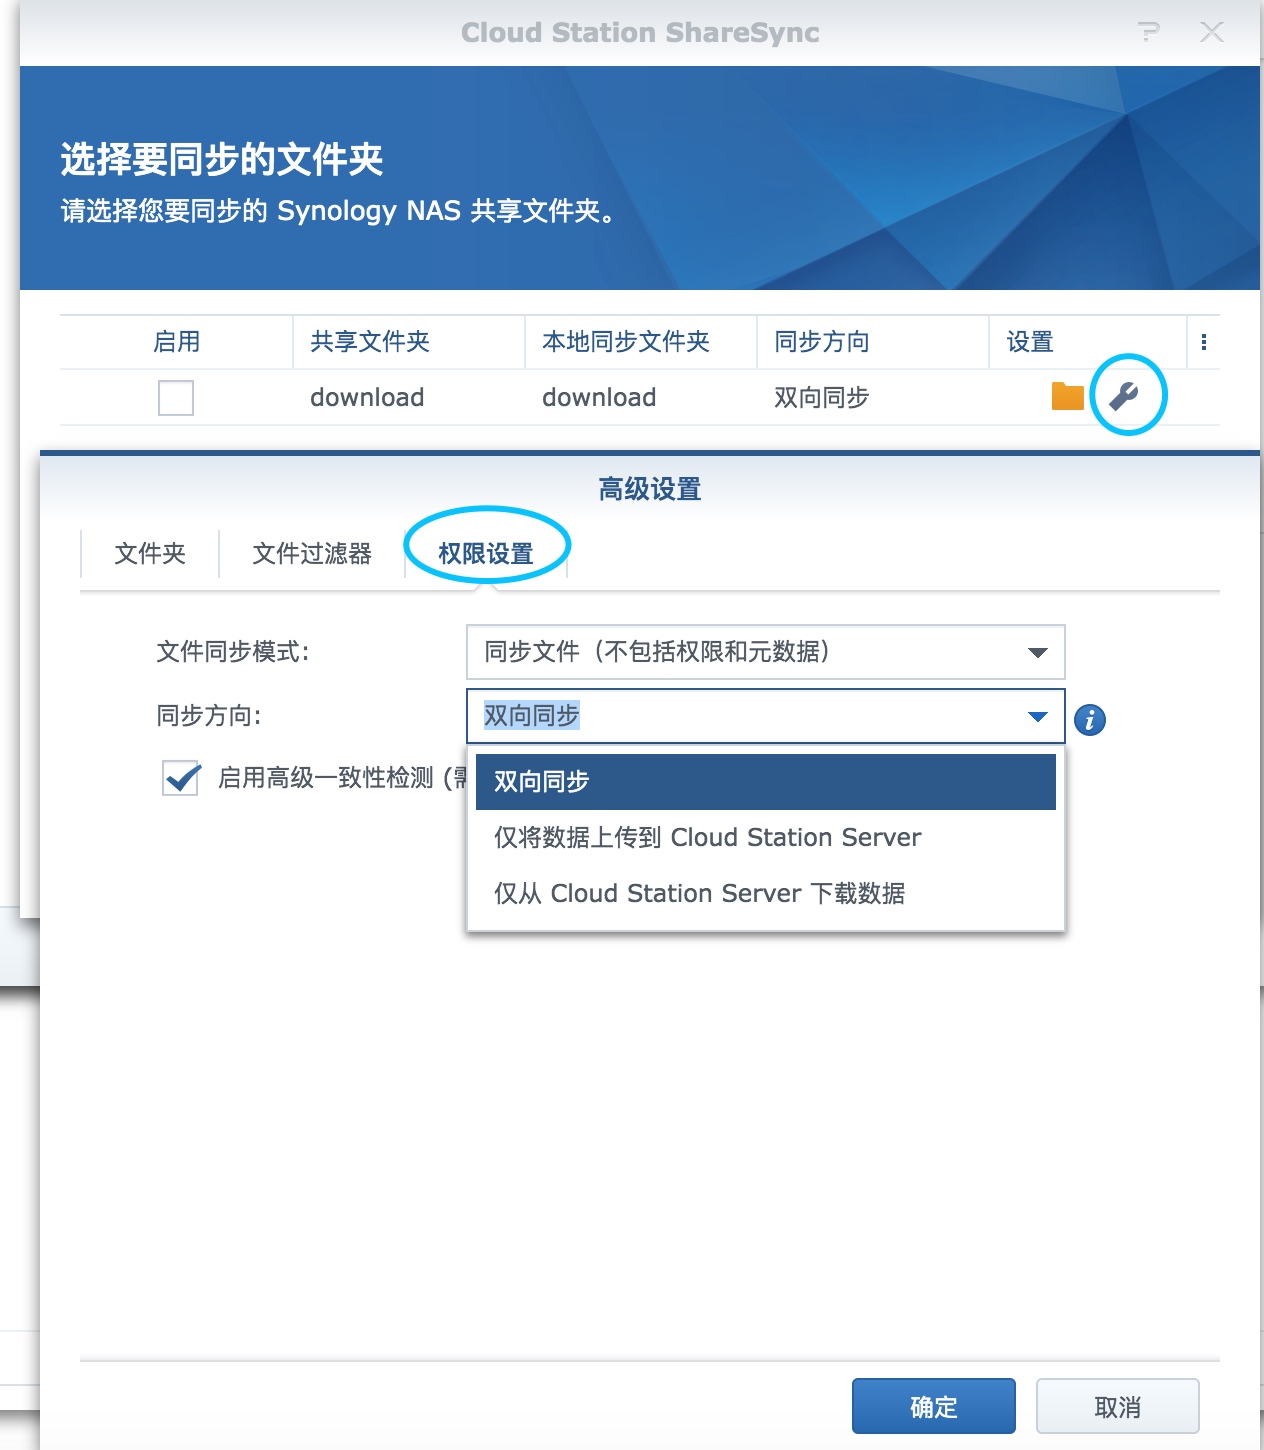The image size is (1264, 1450).
Task: Sort by 启用 column header
Action: pos(176,342)
